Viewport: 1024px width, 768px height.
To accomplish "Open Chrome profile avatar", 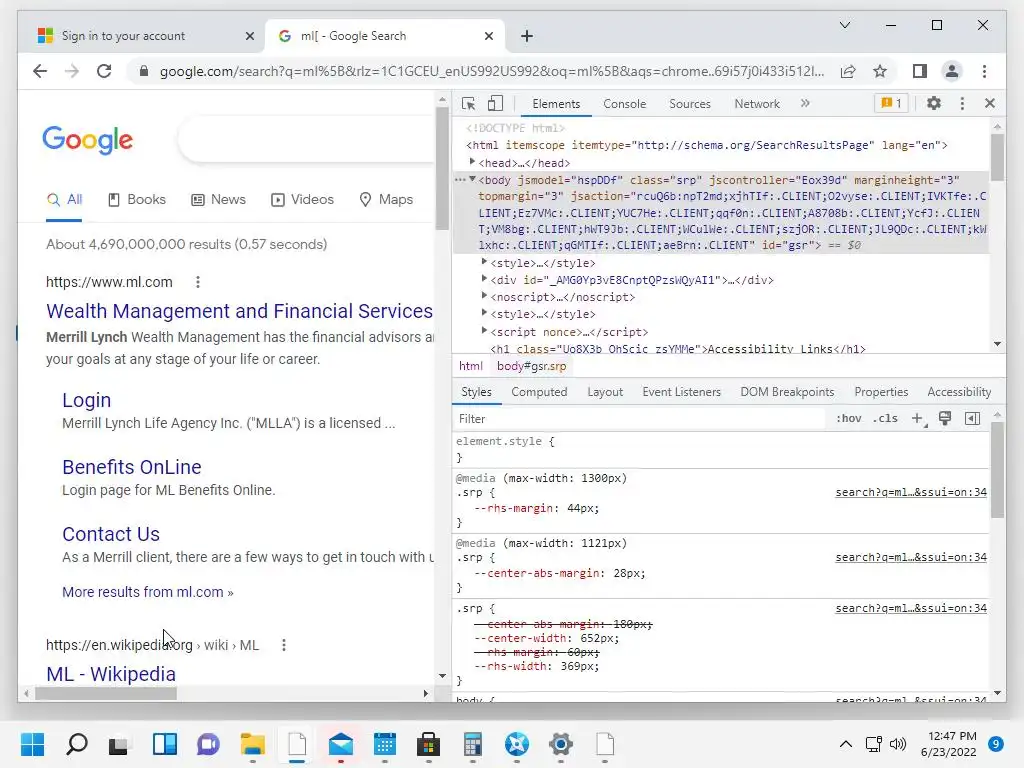I will click(952, 71).
